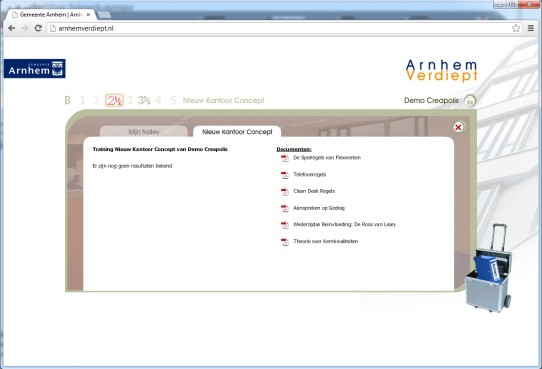Screen dimensions: 542x369
Task: Select floor 5 in the level navigation
Action: pos(173,100)
